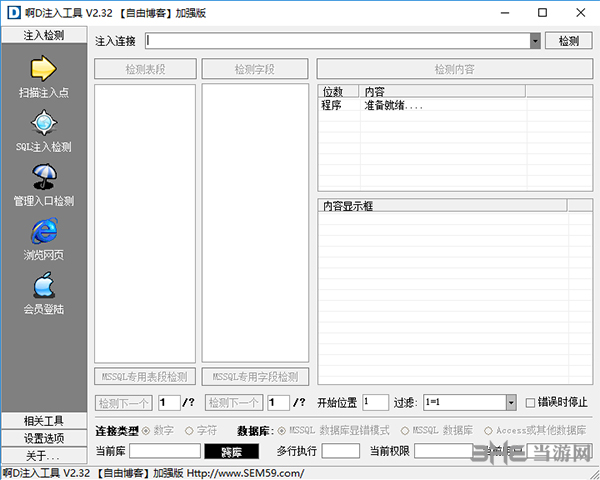Screen dimensions: 600x480
Task: Click the 当前库 text field
Action: coord(165,451)
